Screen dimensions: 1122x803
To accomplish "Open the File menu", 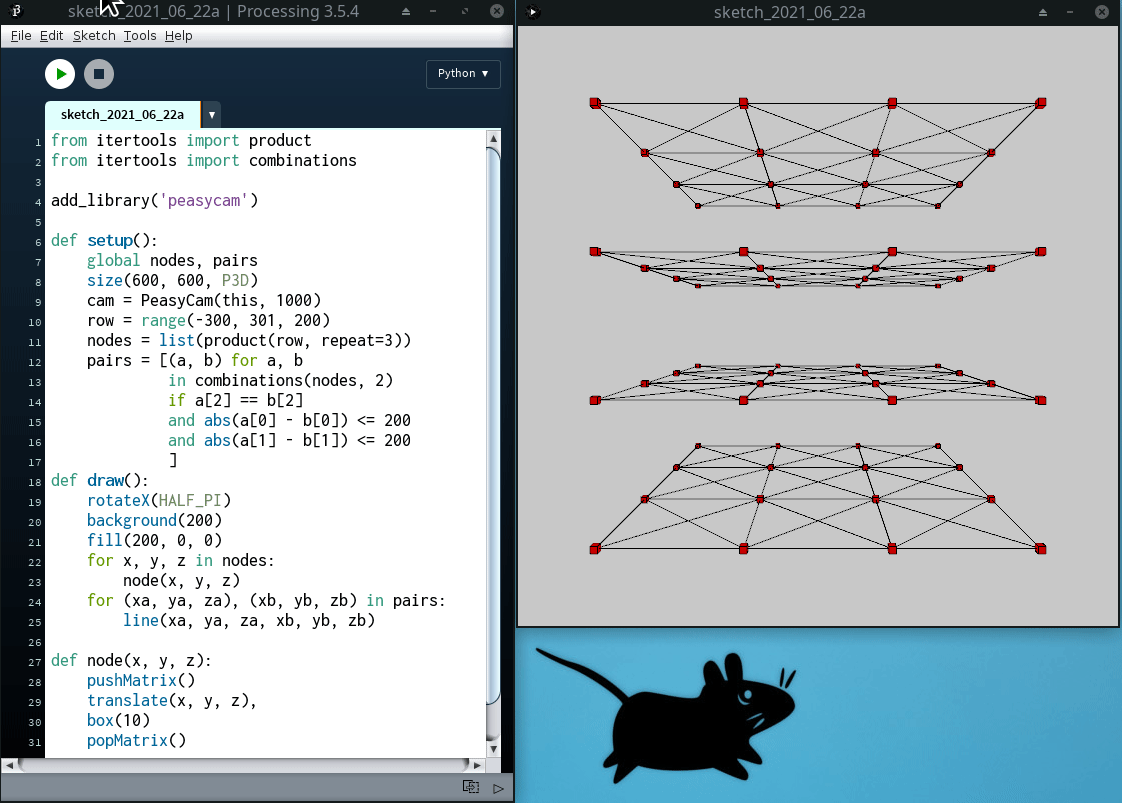I will coord(21,36).
